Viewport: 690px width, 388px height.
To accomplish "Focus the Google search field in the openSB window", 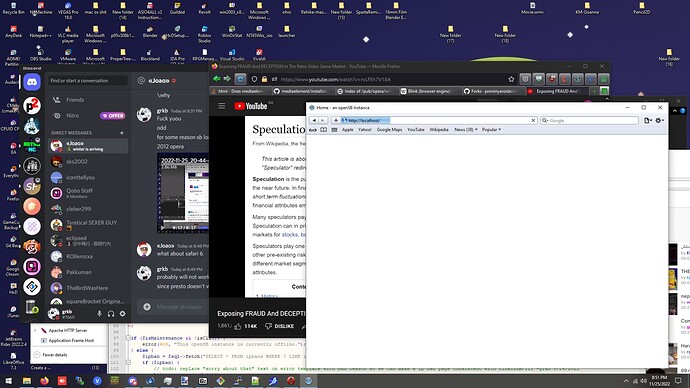I will coord(589,120).
